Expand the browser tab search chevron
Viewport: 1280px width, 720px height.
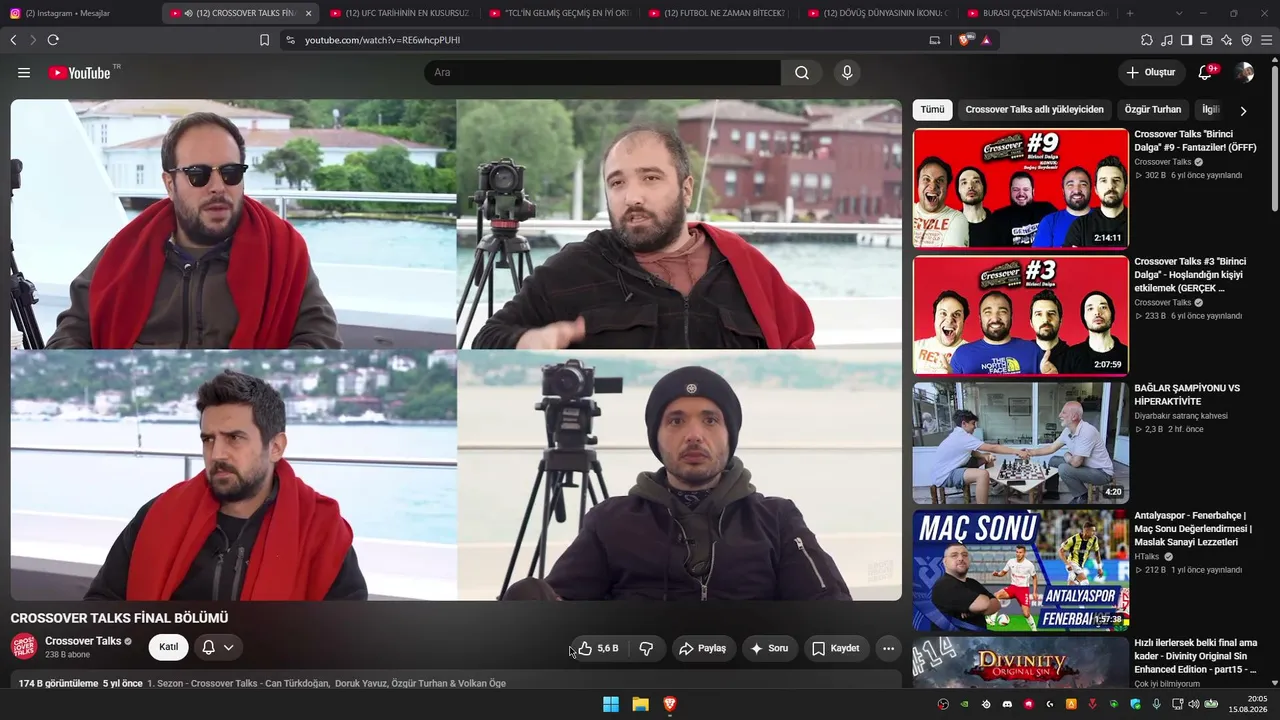(x=1179, y=13)
